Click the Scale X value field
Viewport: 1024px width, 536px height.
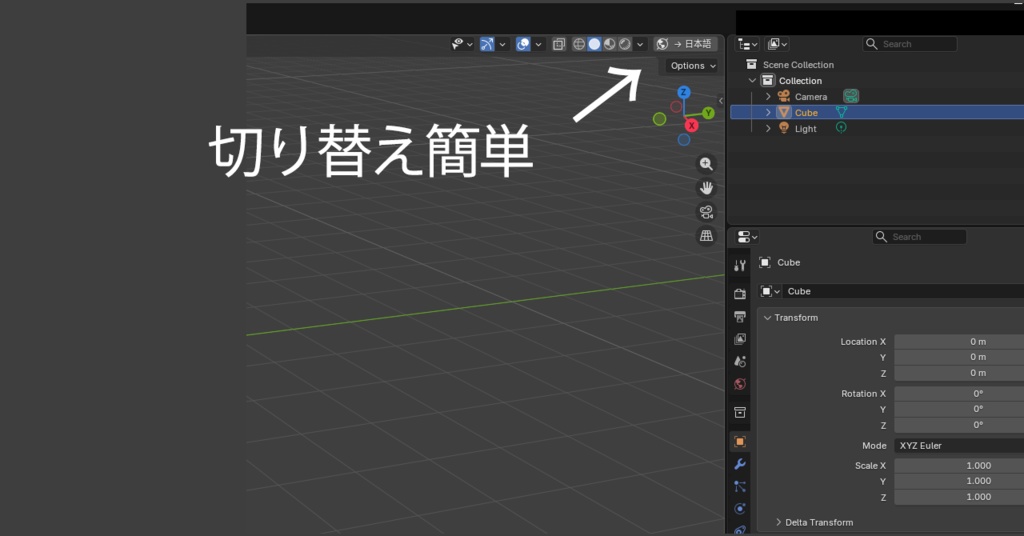[959, 465]
